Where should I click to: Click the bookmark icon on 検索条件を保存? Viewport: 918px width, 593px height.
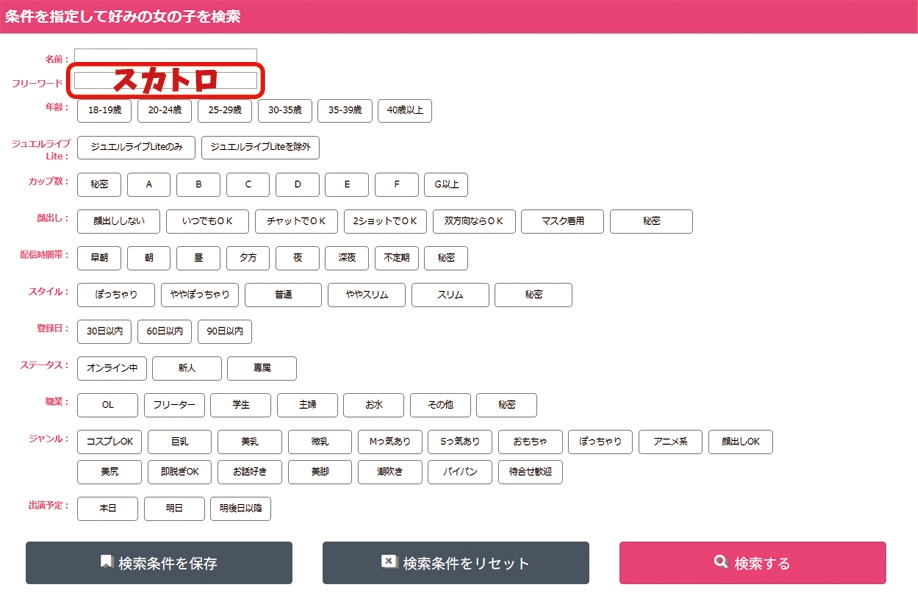106,562
